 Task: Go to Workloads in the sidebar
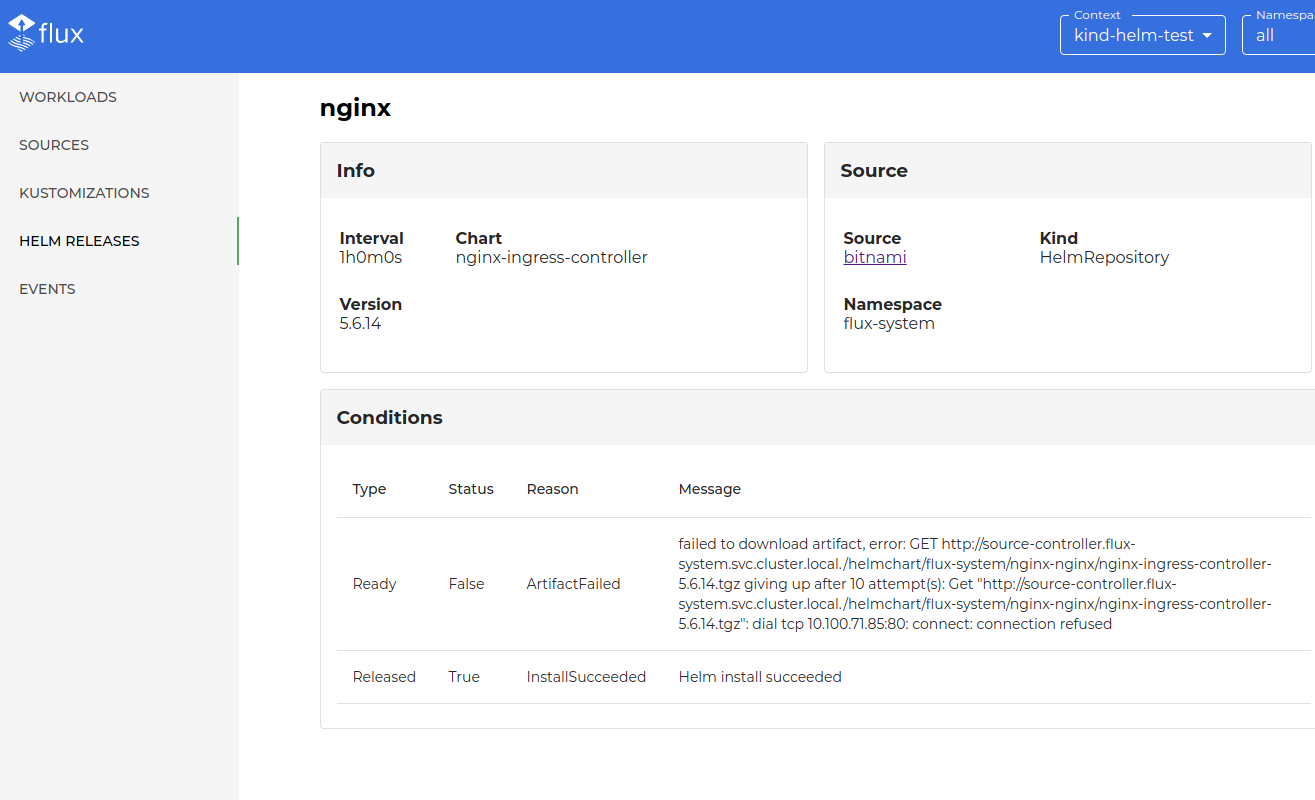point(68,97)
